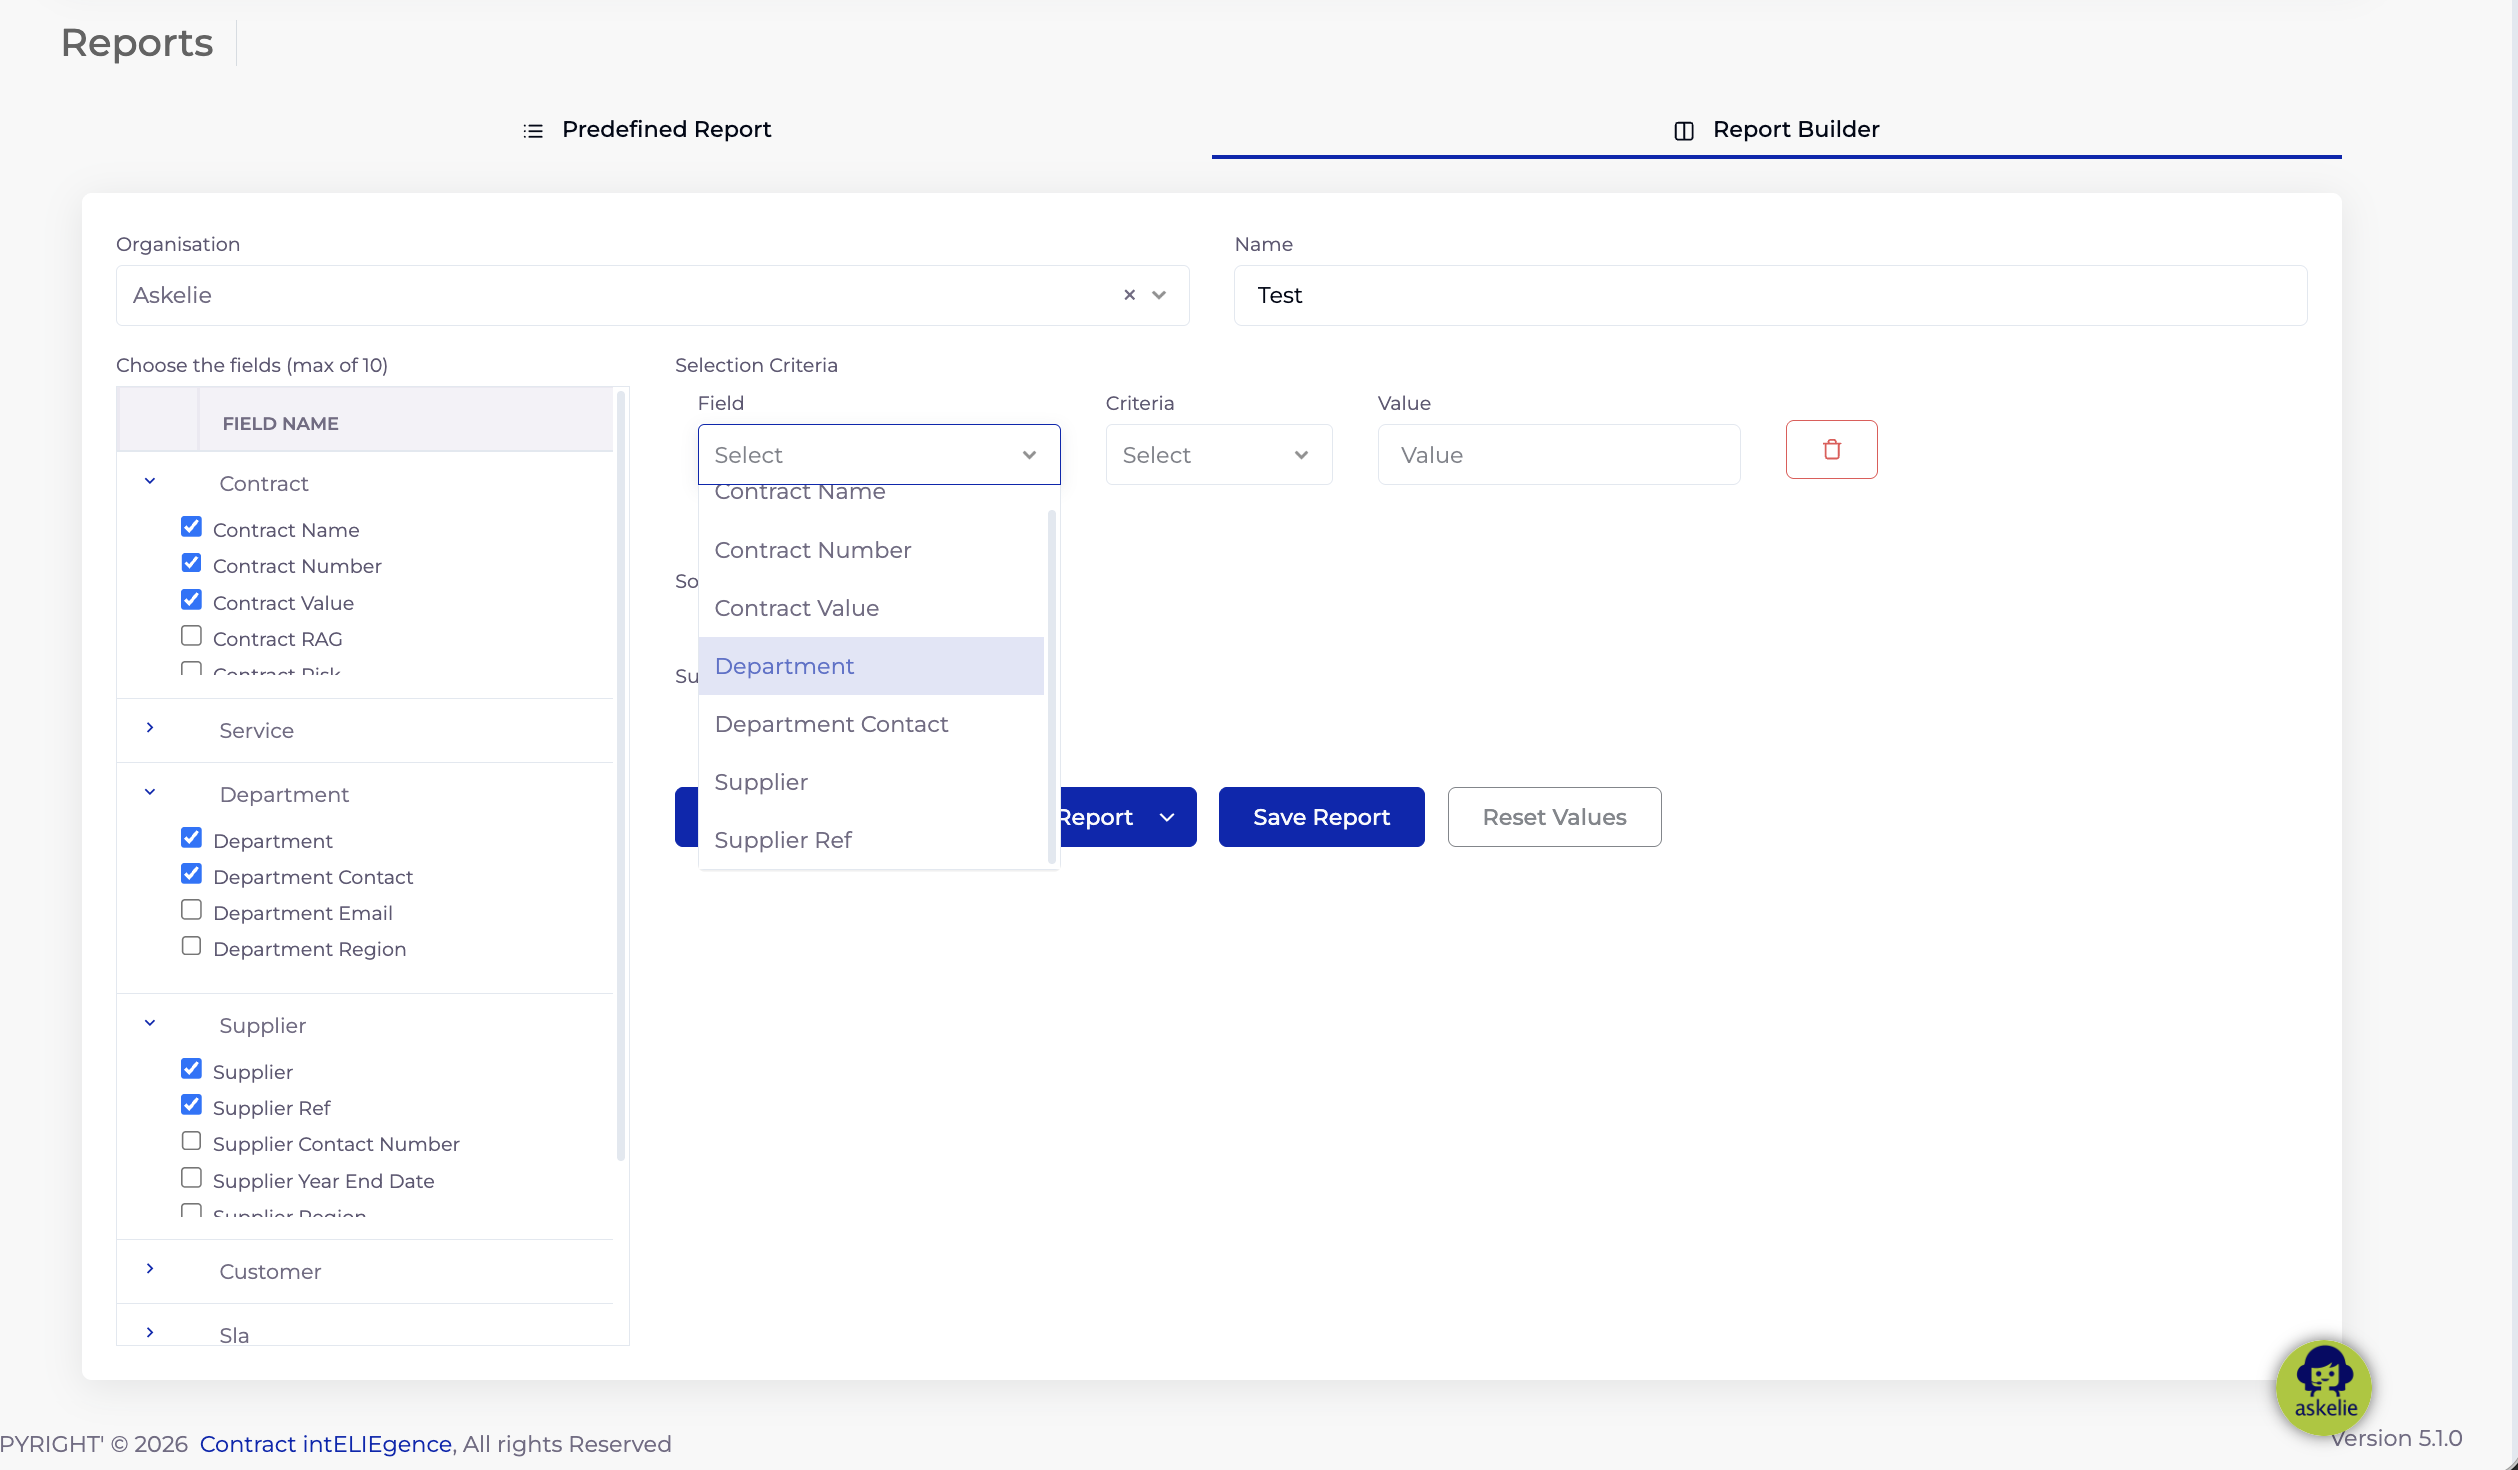Expand the Sla field group
This screenshot has width=2518, height=1470.
[x=150, y=1333]
